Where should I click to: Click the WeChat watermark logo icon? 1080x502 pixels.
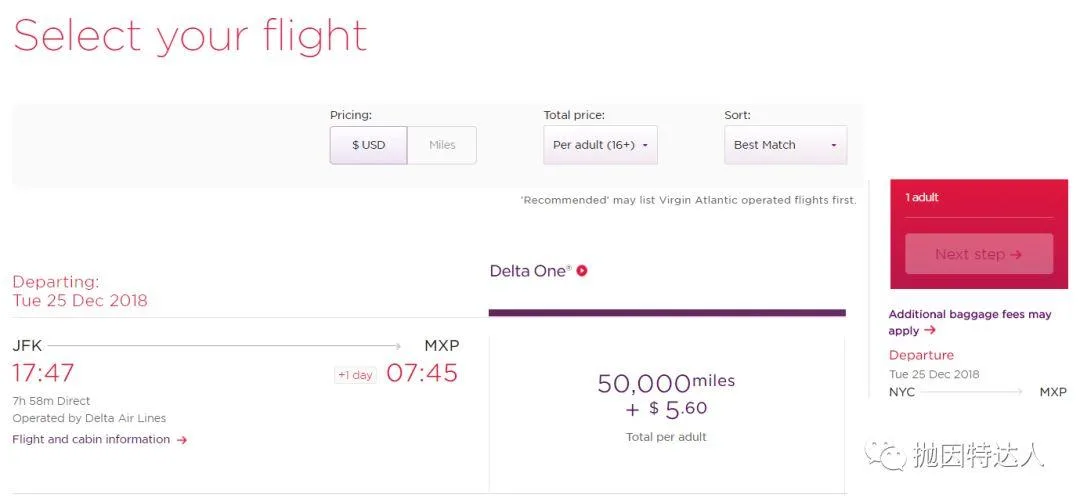(885, 454)
